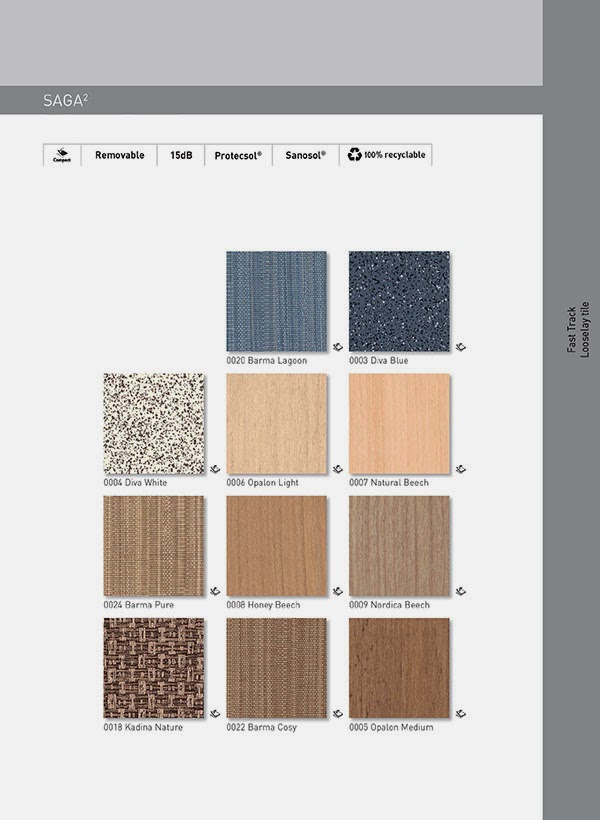Viewport: 600px width, 820px height.
Task: Select the Nordica Beech wood swatch
Action: (400, 546)
